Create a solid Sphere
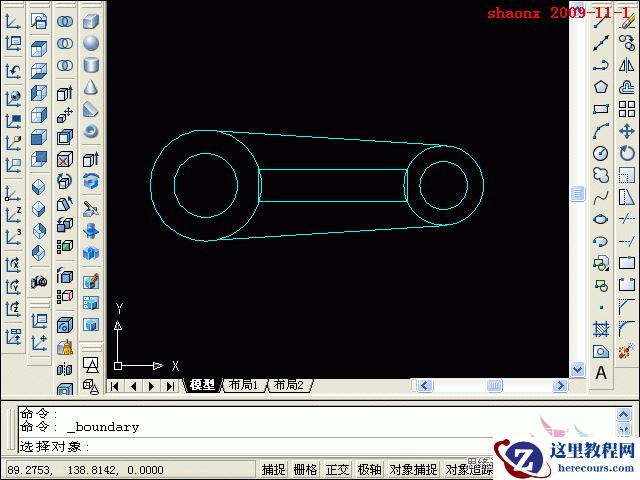The height and width of the screenshot is (480, 640). point(91,43)
